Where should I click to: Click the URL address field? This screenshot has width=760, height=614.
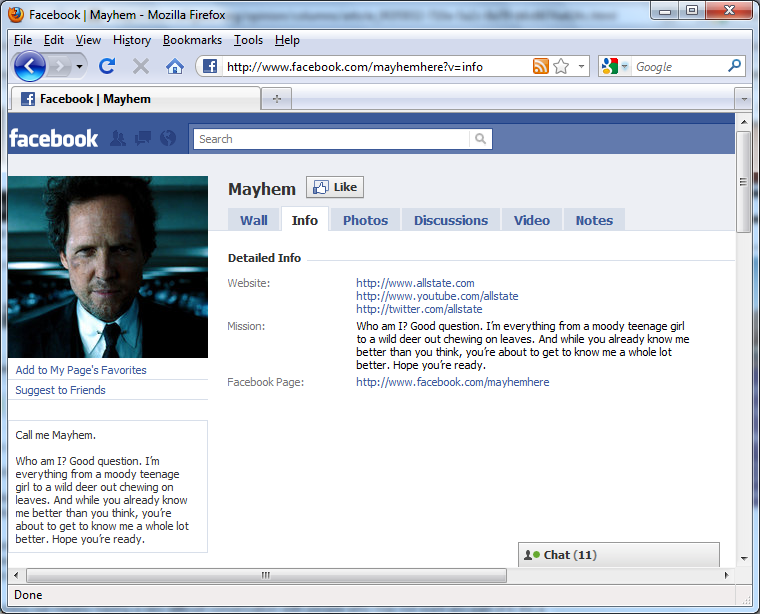point(376,66)
